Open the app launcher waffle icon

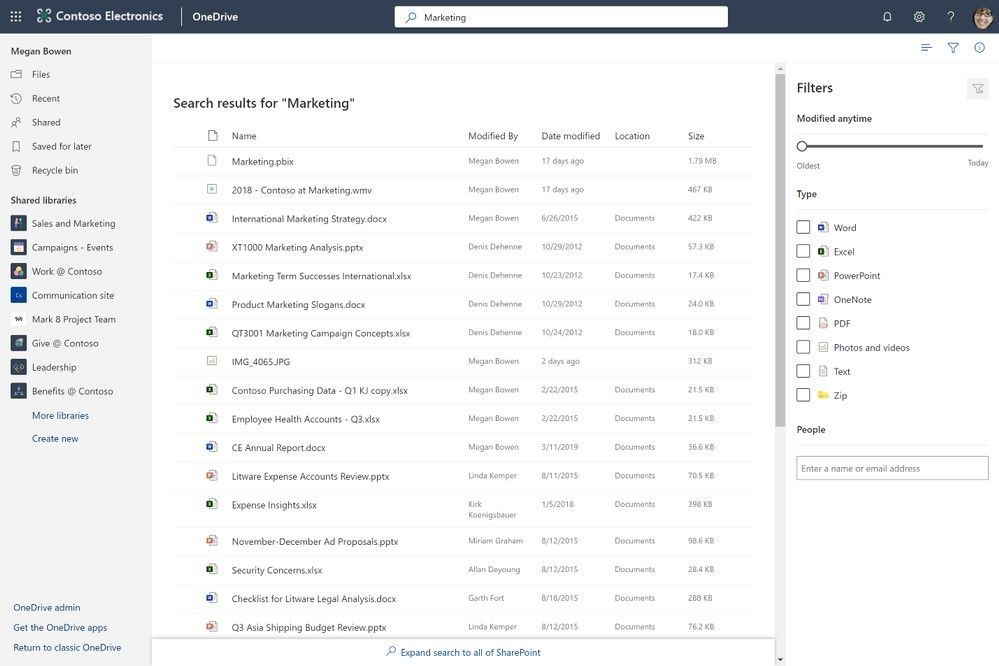pos(16,17)
